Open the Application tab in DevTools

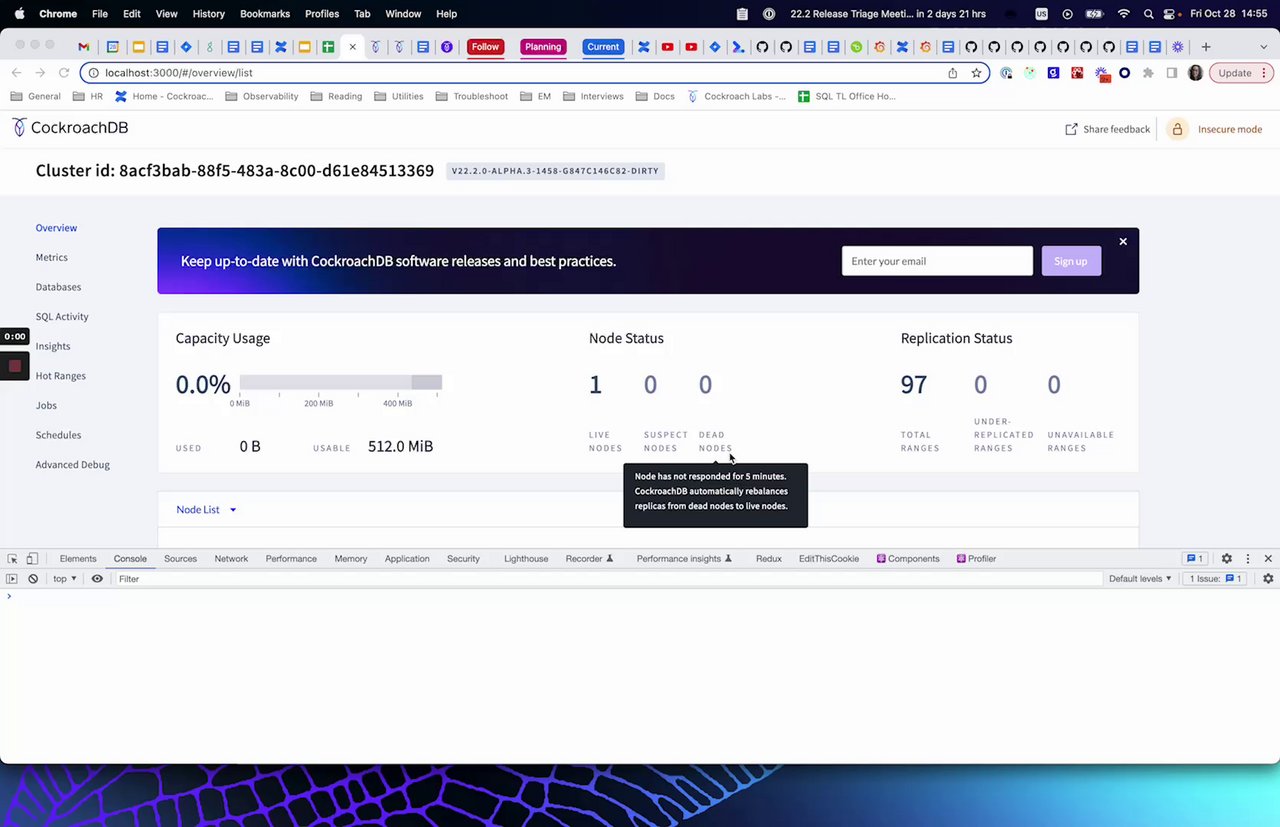point(407,559)
